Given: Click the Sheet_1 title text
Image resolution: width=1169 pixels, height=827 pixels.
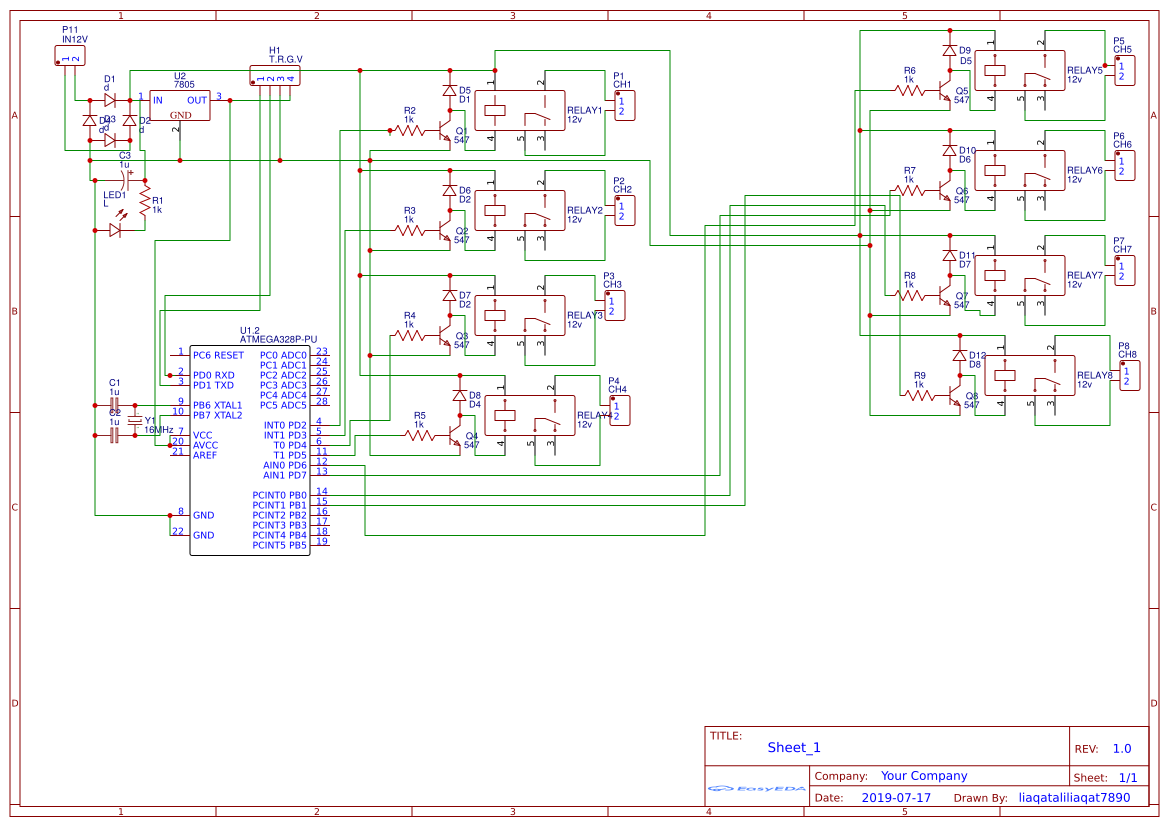Looking at the screenshot, I should [792, 747].
